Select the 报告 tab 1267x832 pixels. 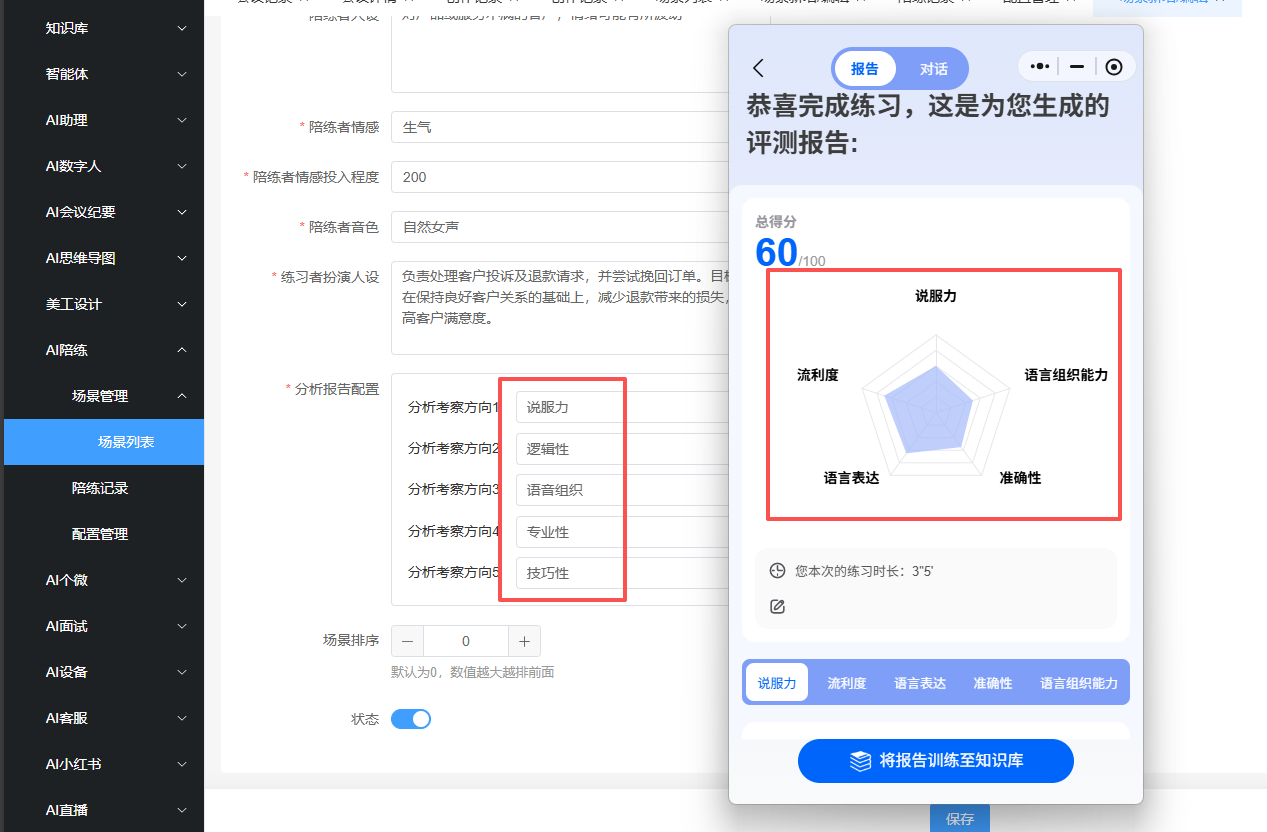(x=865, y=69)
